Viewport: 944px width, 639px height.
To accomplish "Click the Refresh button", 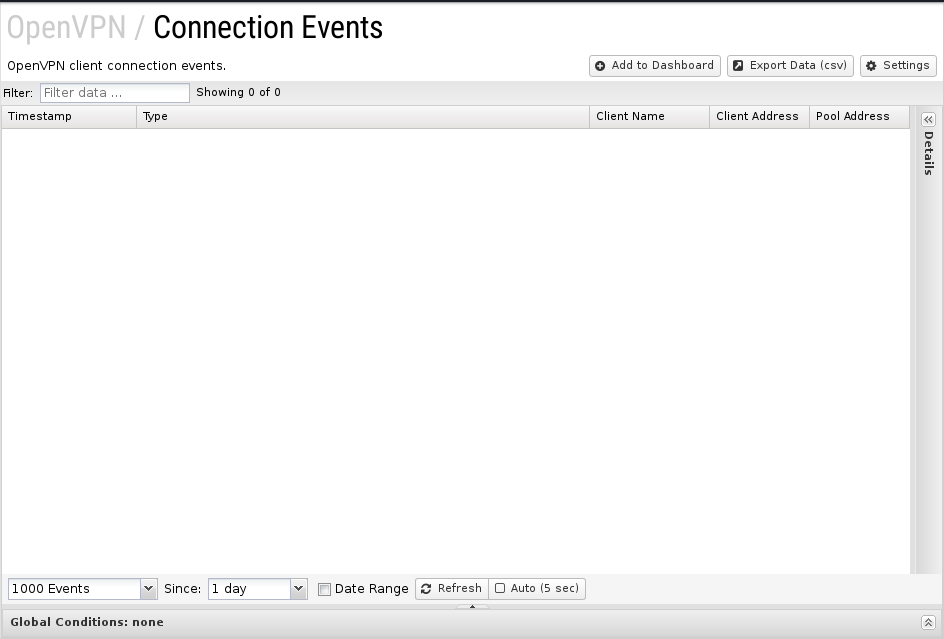I will tap(452, 588).
